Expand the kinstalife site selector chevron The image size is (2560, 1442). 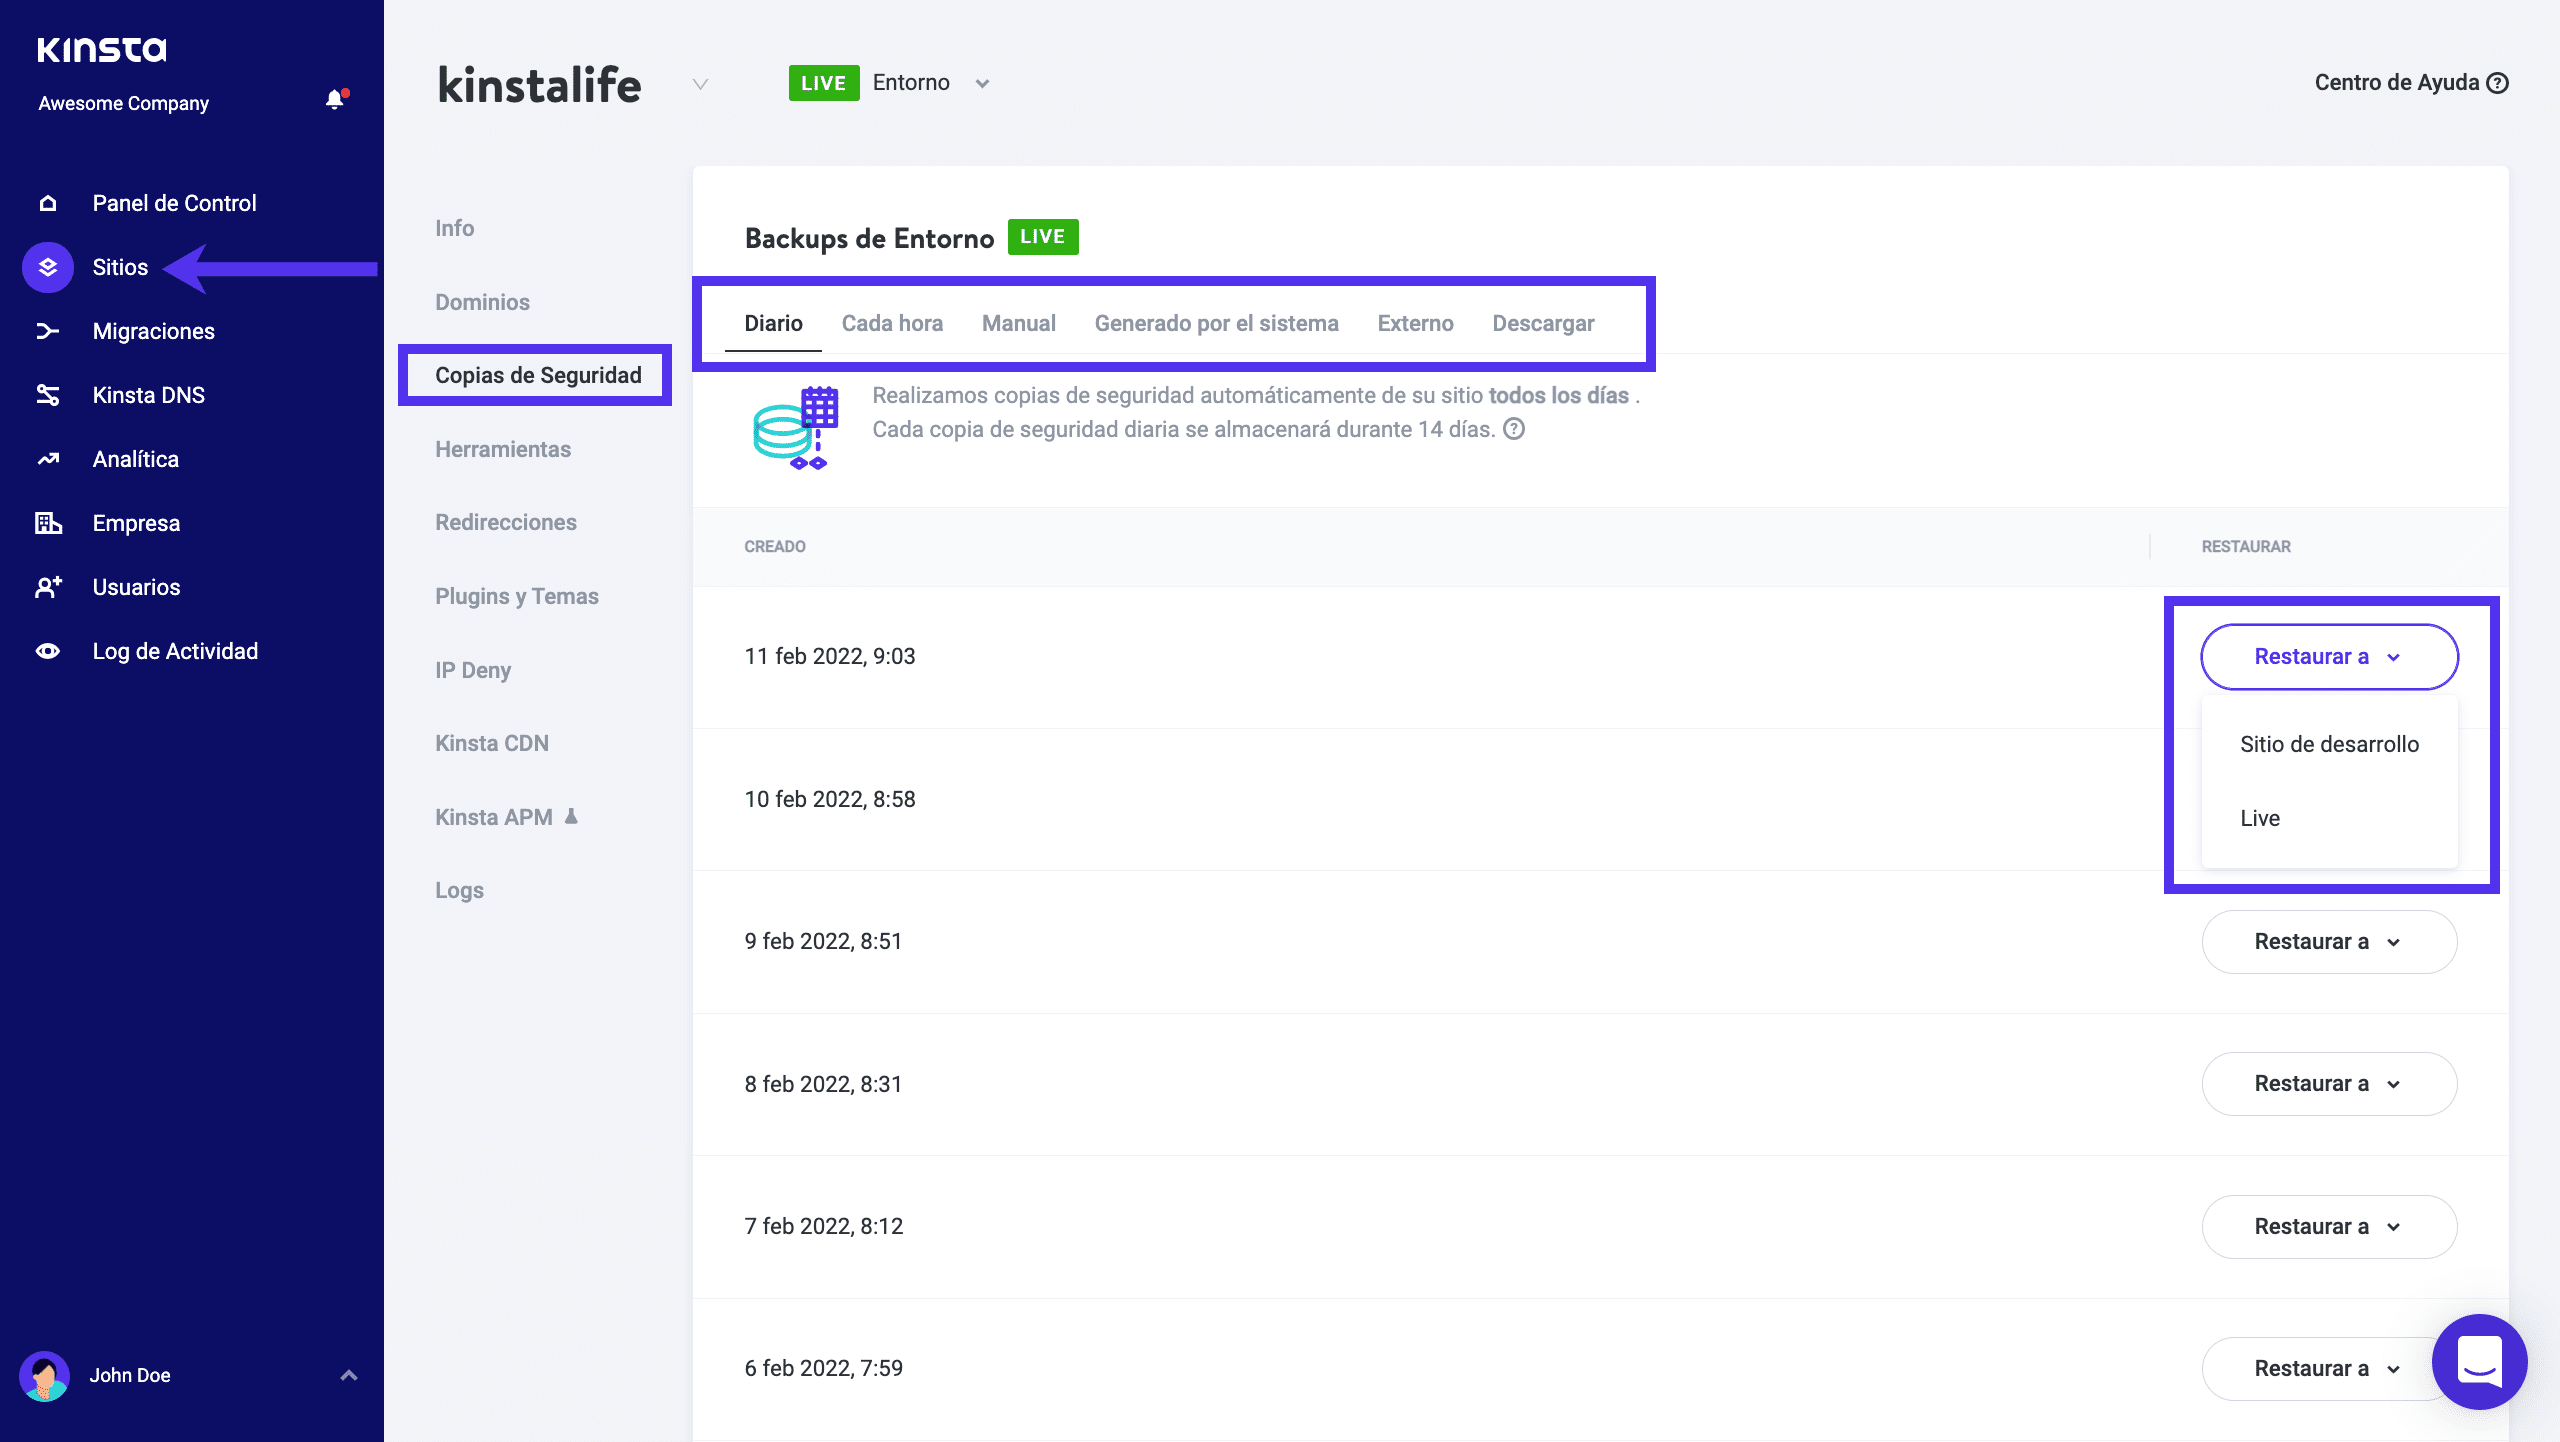coord(700,84)
